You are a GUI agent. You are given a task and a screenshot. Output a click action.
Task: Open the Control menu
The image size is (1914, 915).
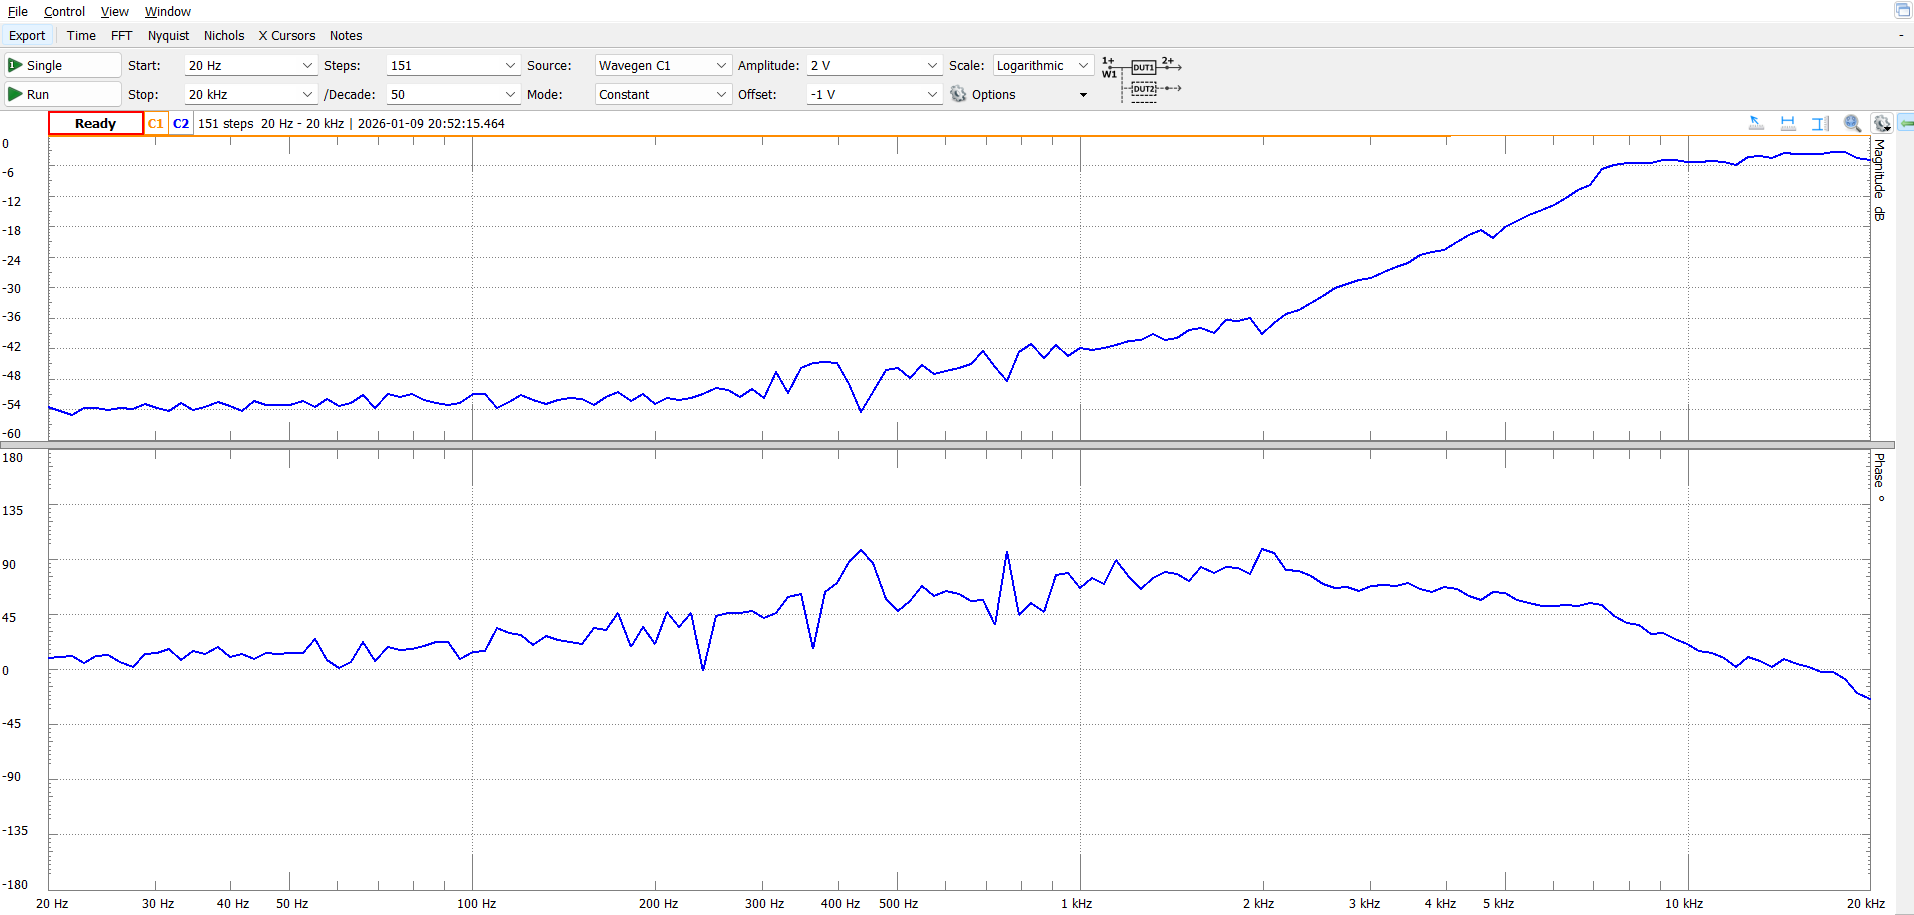point(64,12)
